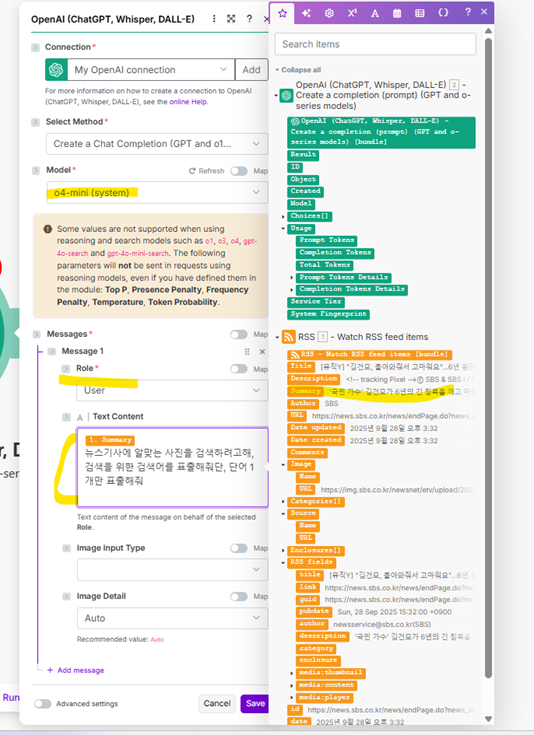
Task: Collapse the RSS fields node
Action: pyautogui.click(x=283, y=562)
